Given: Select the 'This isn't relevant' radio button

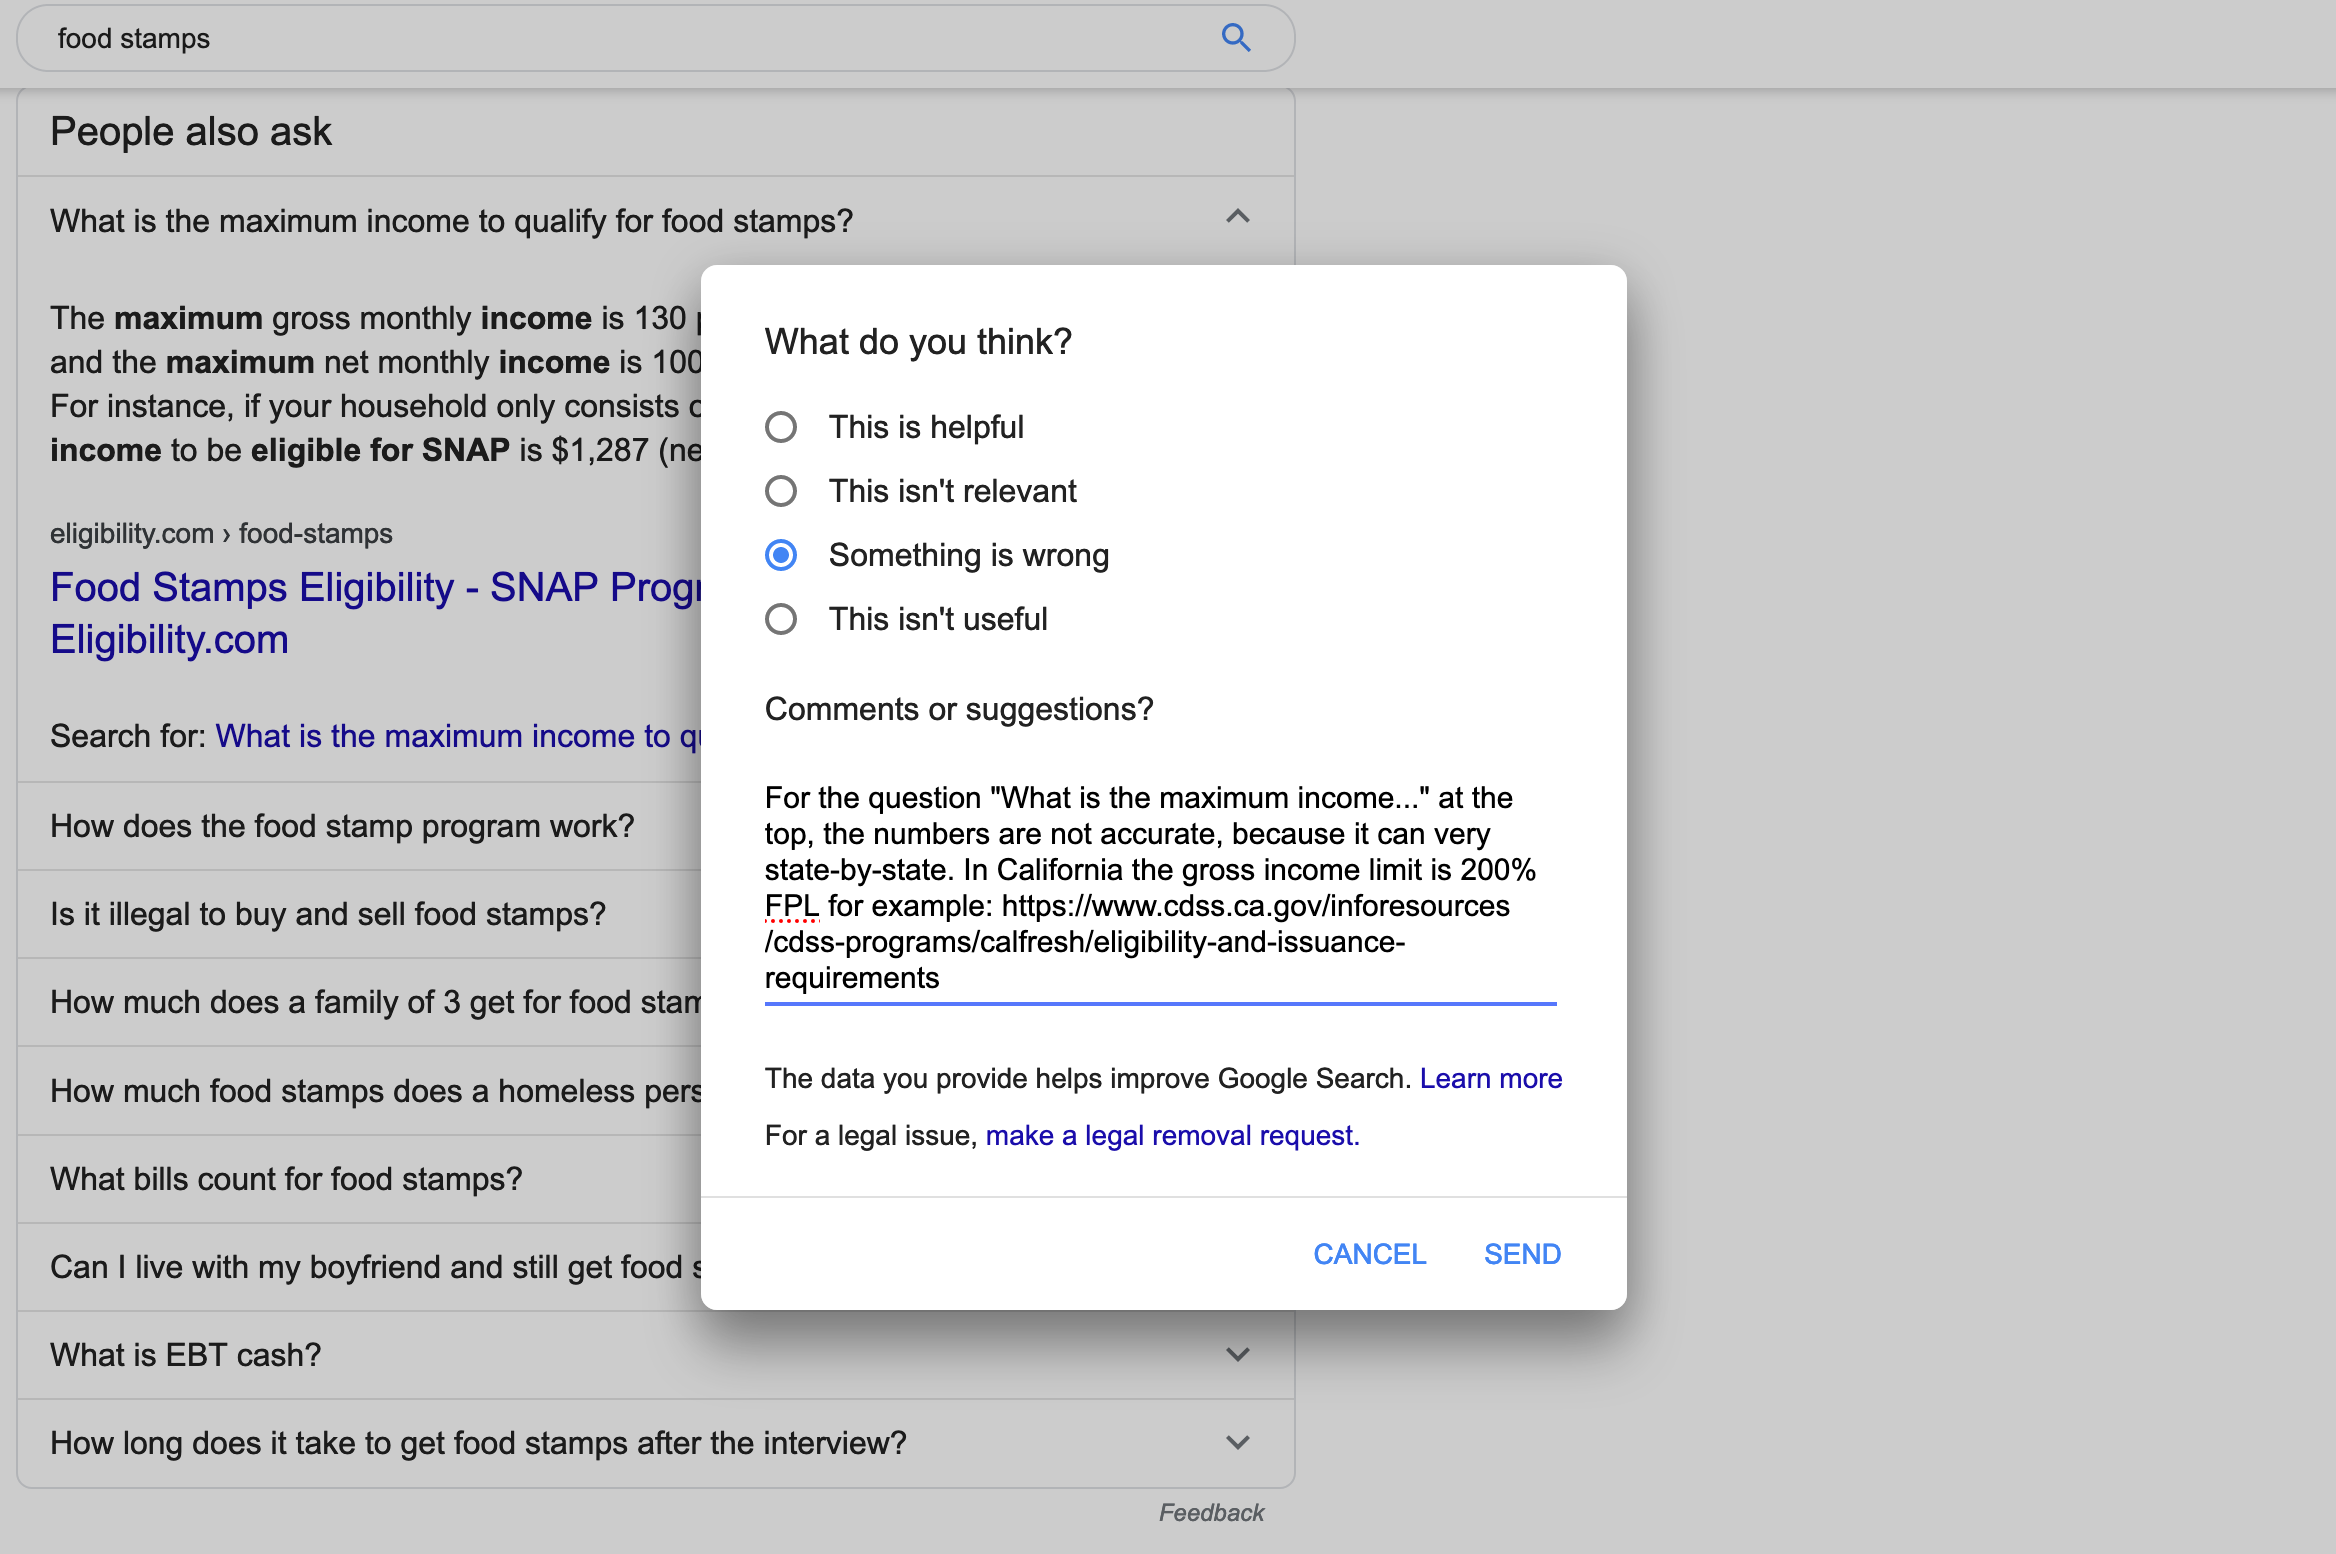Looking at the screenshot, I should coord(781,491).
